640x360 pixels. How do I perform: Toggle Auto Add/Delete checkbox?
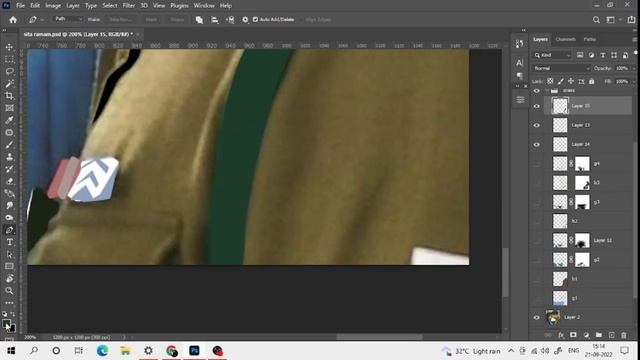pyautogui.click(x=256, y=20)
